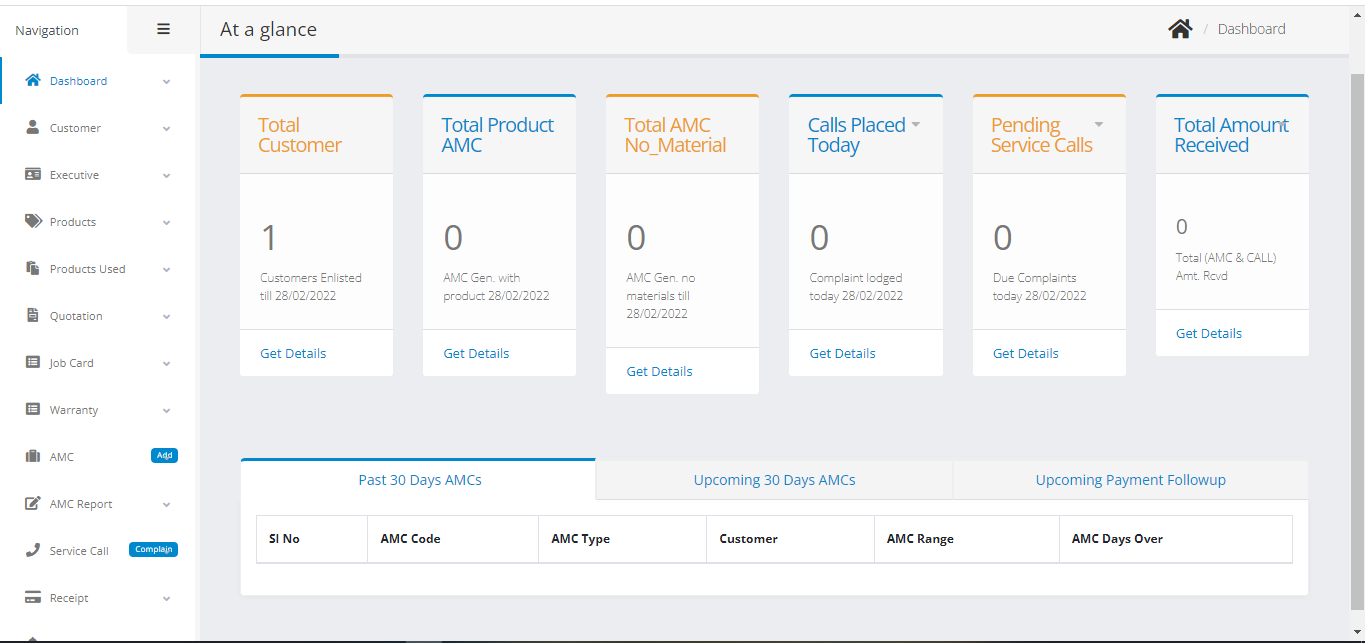This screenshot has width=1365, height=643.
Task: Expand the Customer sidebar menu
Action: click(x=166, y=128)
